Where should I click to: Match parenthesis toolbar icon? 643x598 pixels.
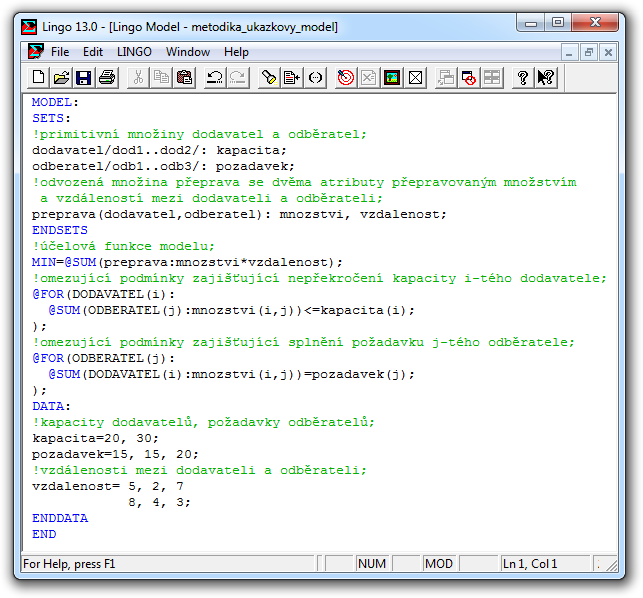click(315, 78)
